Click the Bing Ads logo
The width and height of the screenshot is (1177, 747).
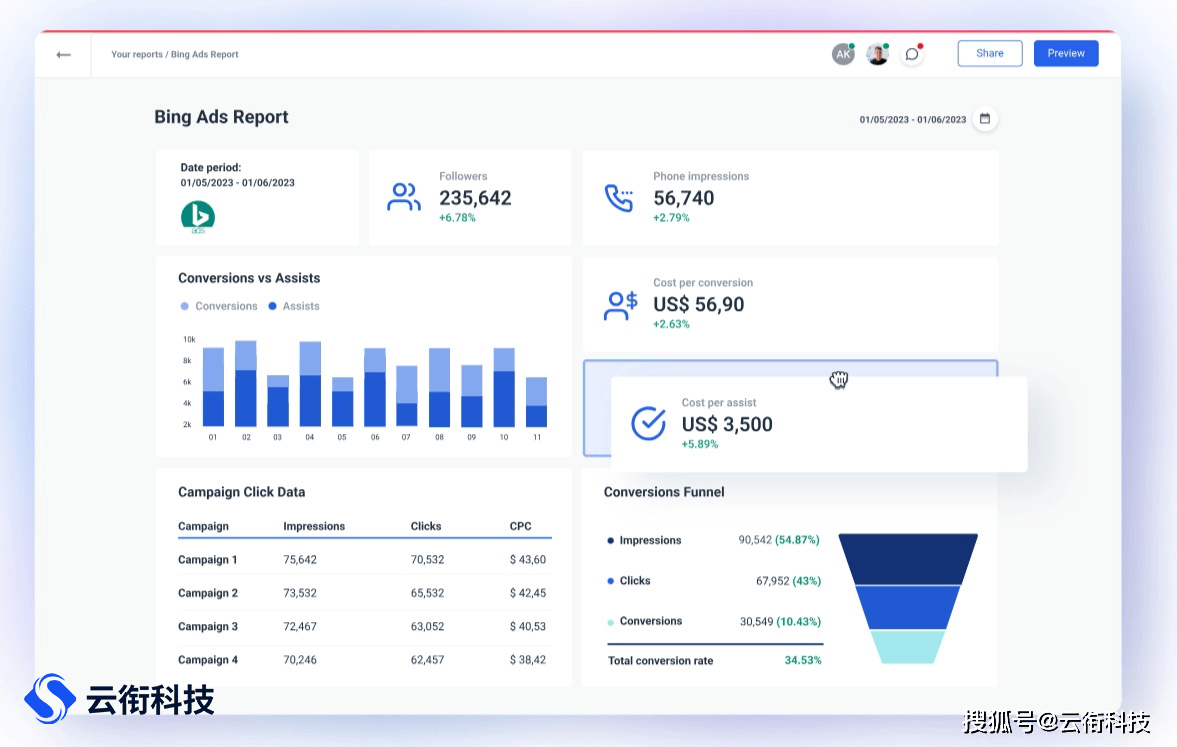(198, 217)
